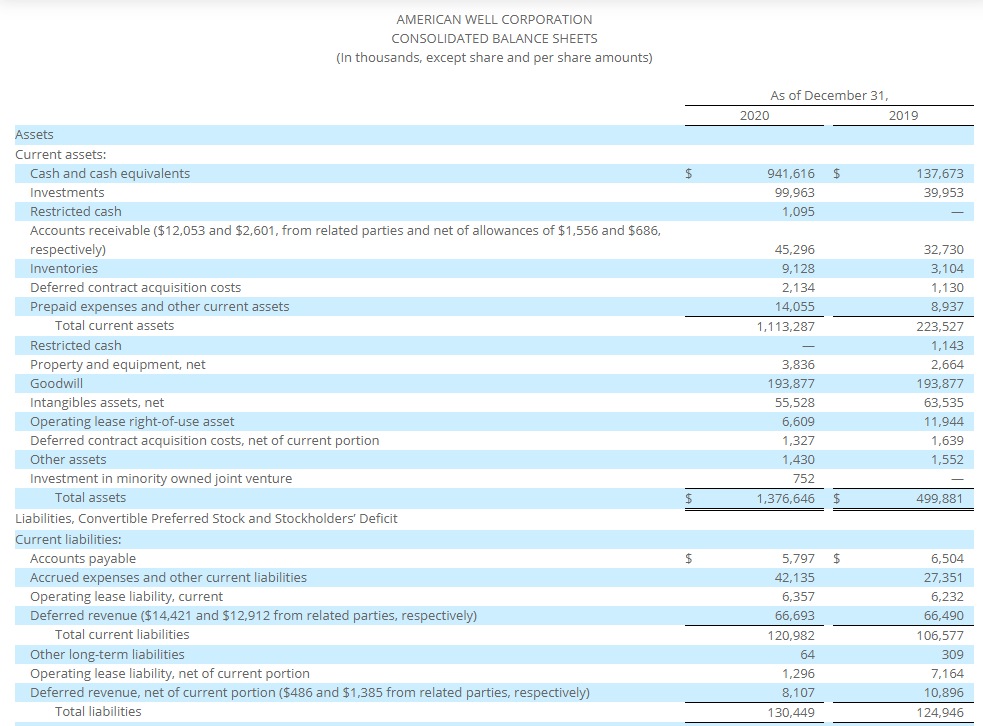This screenshot has height=726, width=983.
Task: Select intangibles 2019 value 63,535
Action: 944,402
